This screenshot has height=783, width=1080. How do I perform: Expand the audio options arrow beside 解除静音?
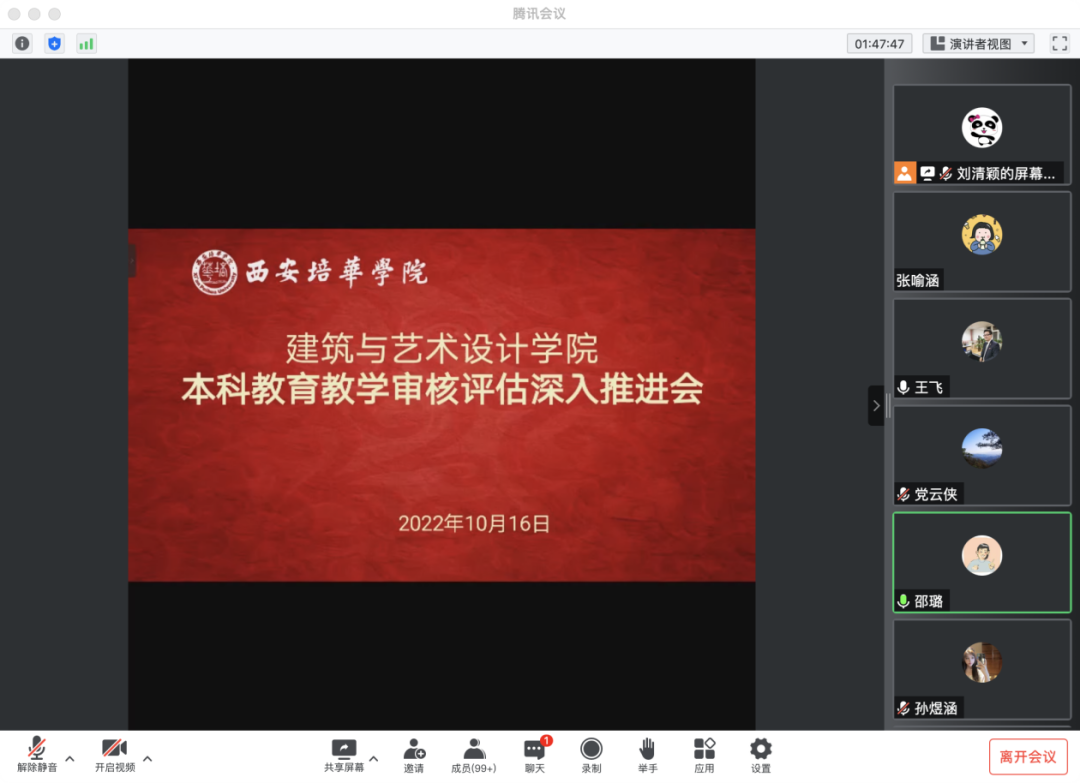point(70,758)
